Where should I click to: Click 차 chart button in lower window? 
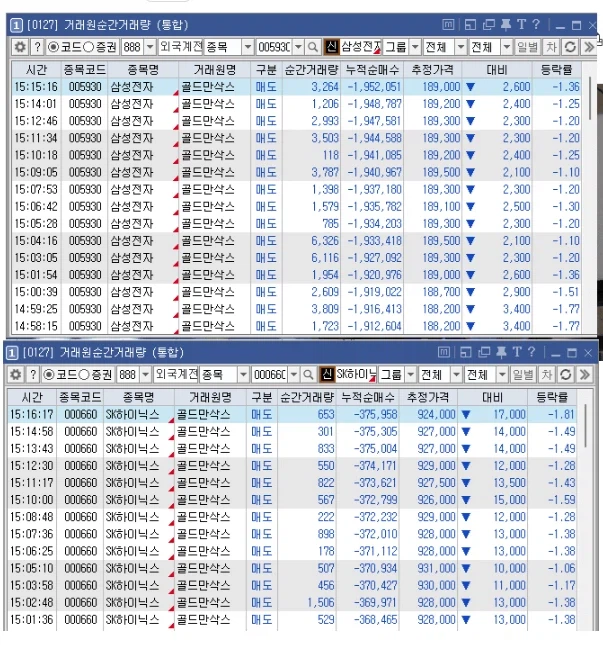click(x=547, y=374)
